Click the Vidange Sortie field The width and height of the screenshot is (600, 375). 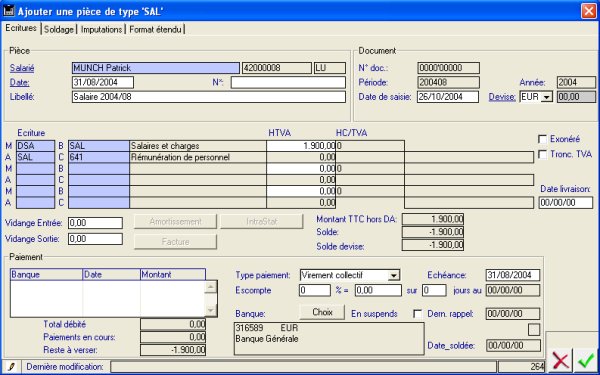95,239
